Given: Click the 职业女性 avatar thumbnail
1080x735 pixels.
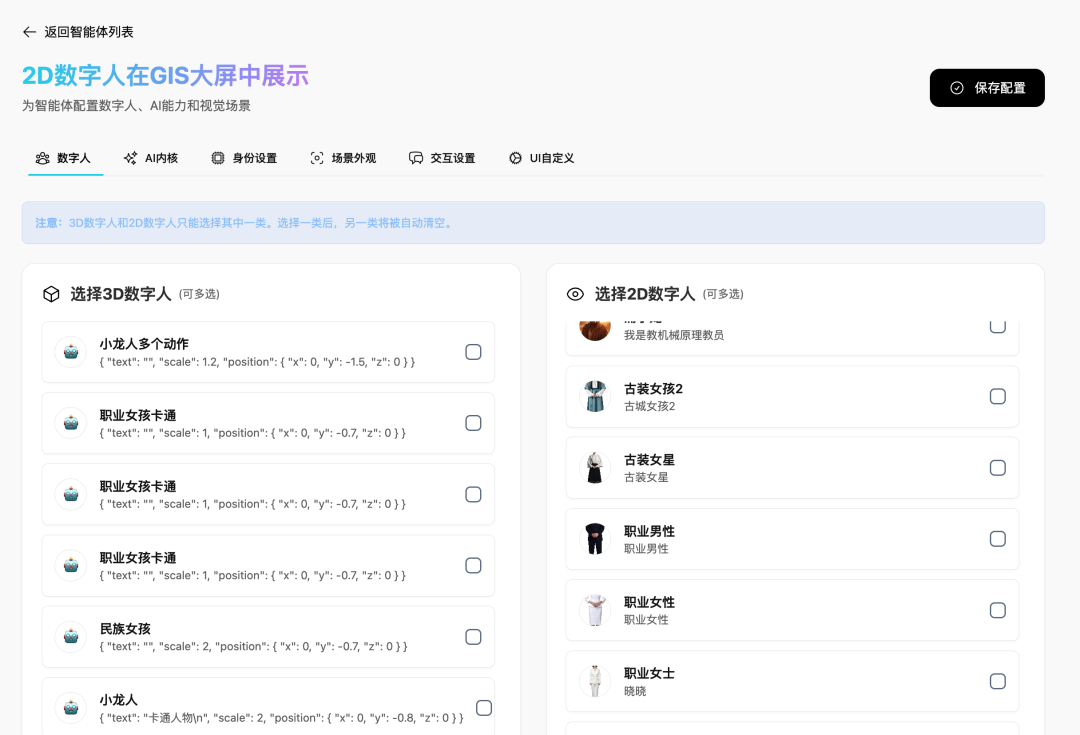Looking at the screenshot, I should coord(595,610).
